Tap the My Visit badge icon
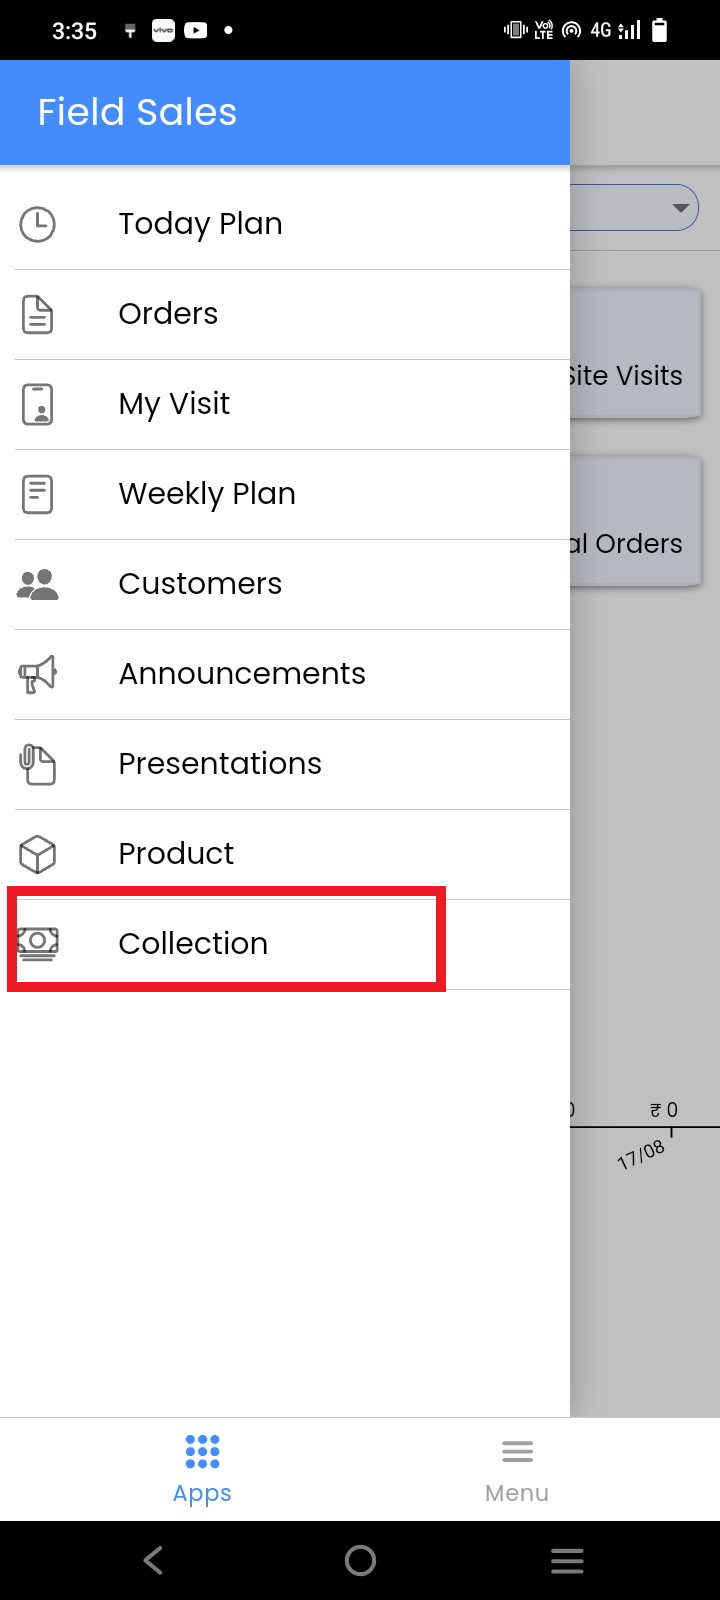Image resolution: width=720 pixels, height=1600 pixels. pyautogui.click(x=38, y=404)
